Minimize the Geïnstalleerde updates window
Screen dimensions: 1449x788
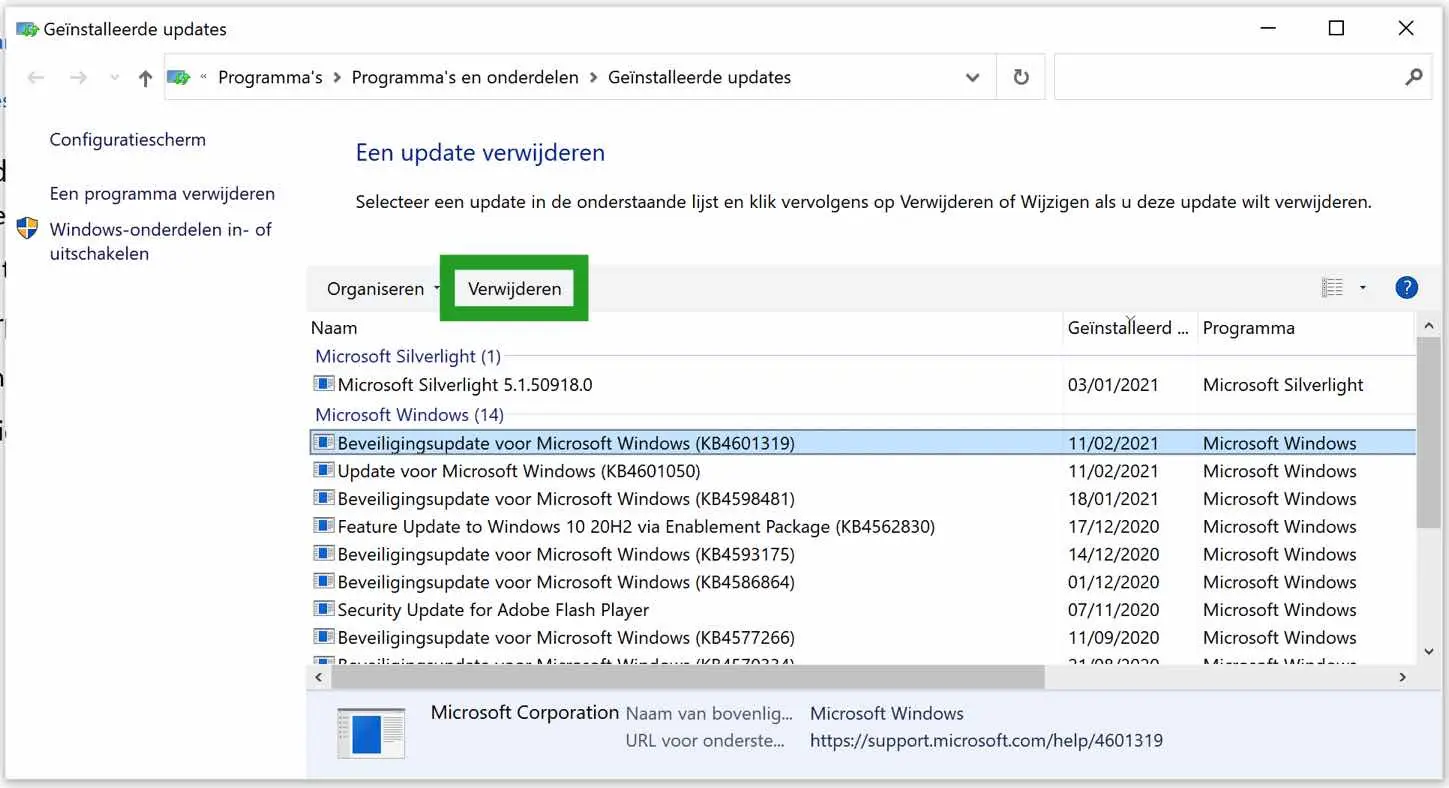[1267, 29]
